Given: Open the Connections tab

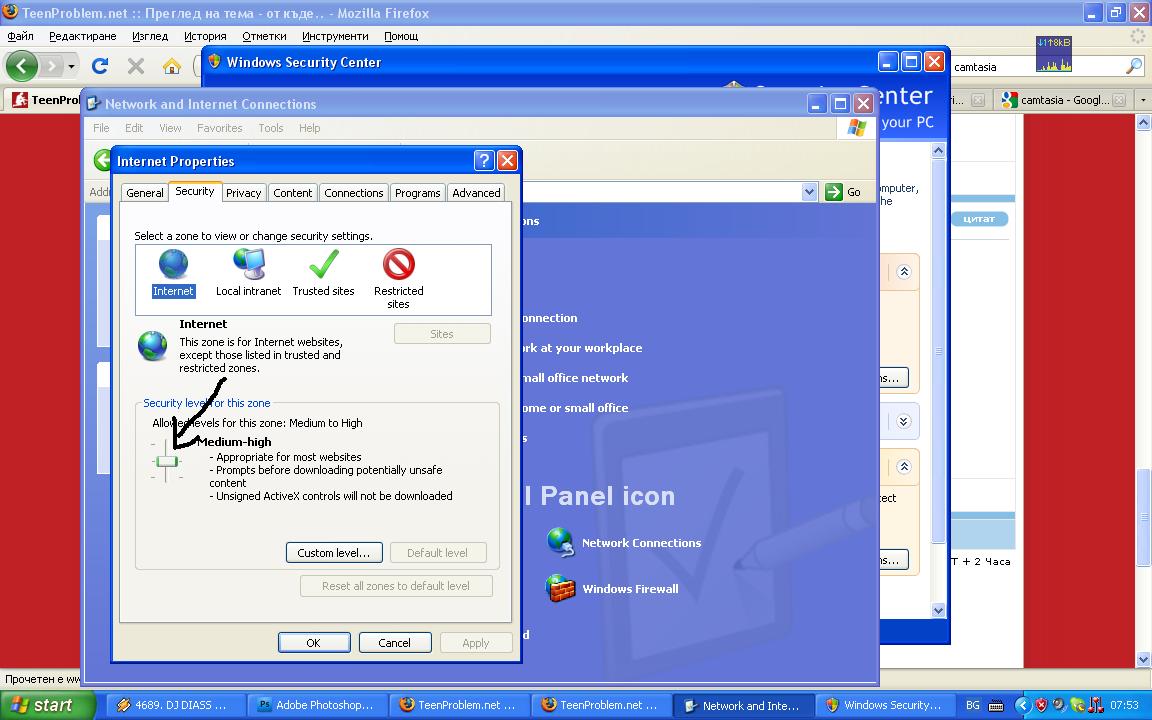Looking at the screenshot, I should pos(353,192).
